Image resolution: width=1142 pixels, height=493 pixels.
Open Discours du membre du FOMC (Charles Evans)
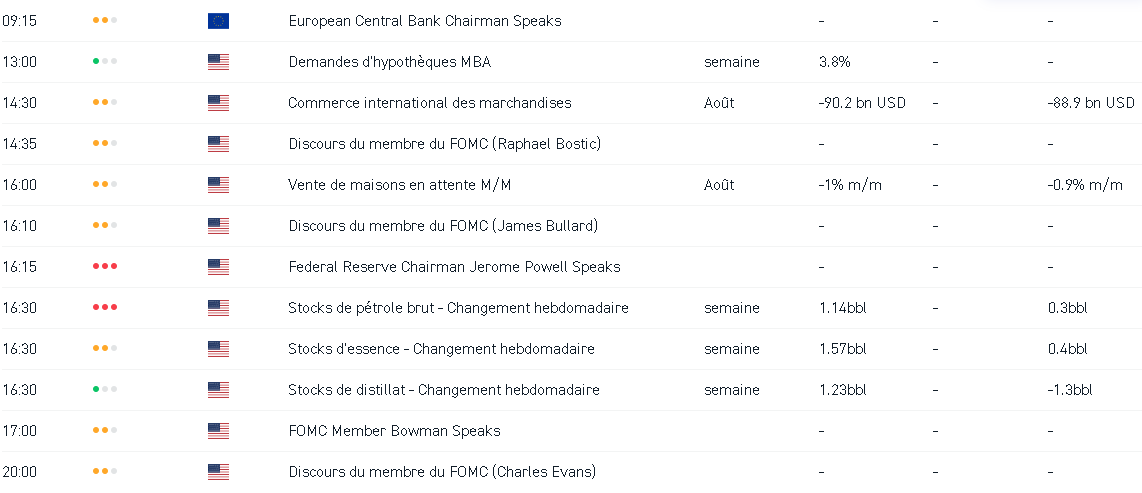click(x=440, y=472)
